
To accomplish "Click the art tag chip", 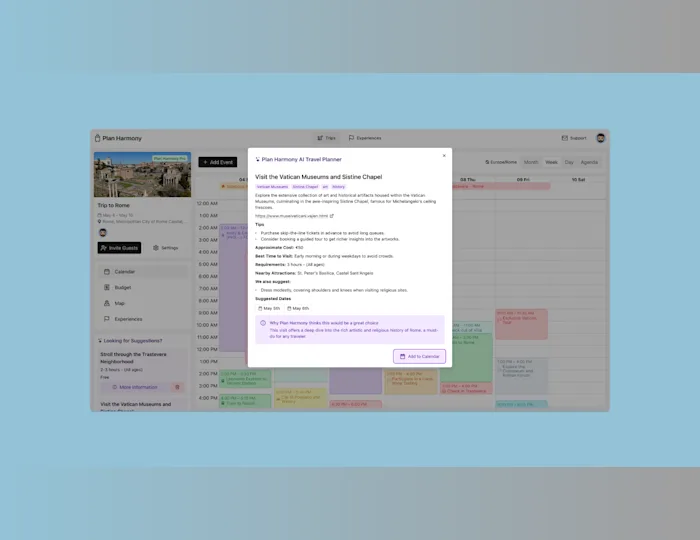I will (325, 187).
